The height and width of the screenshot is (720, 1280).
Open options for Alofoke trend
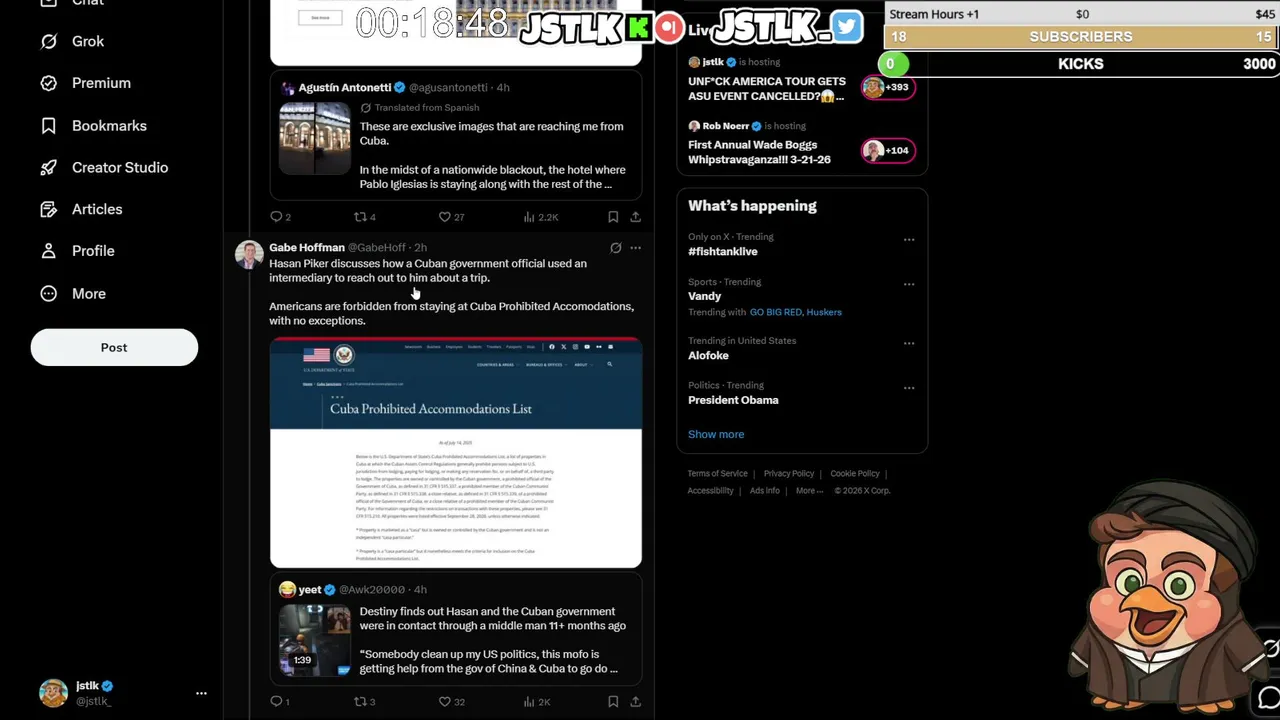(x=909, y=343)
